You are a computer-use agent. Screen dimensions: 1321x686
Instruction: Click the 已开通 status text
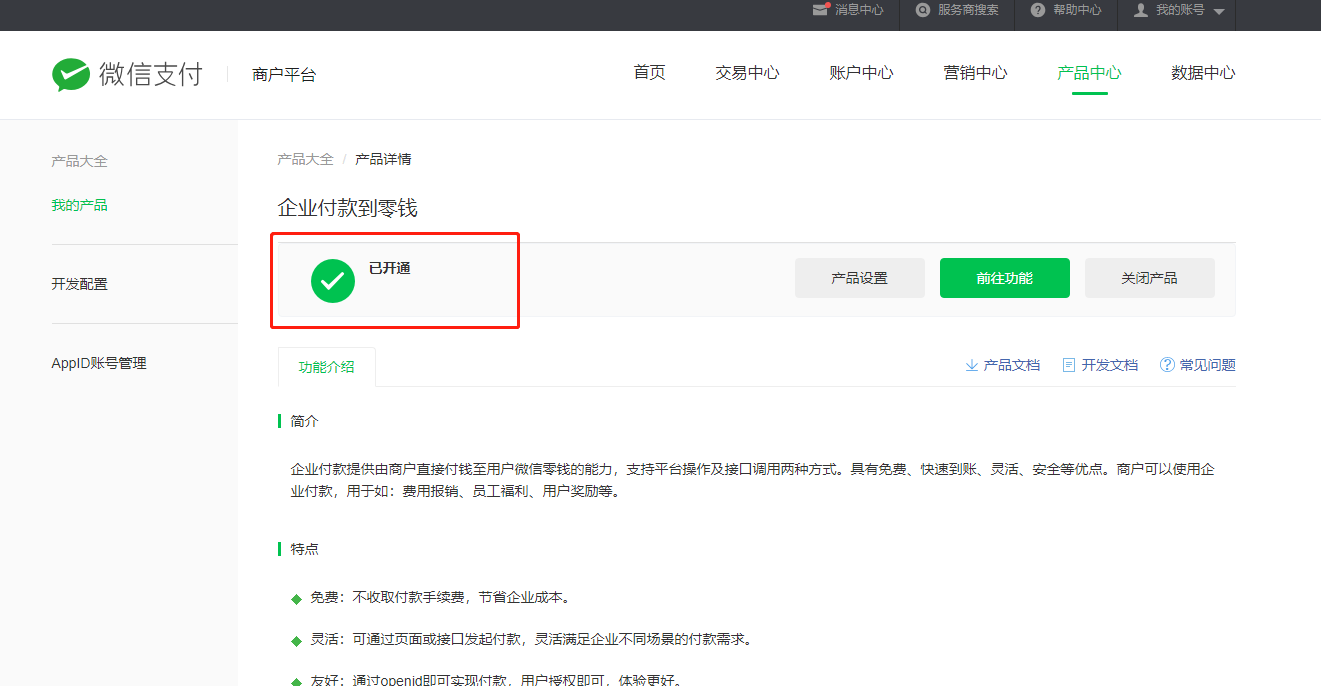tap(390, 268)
